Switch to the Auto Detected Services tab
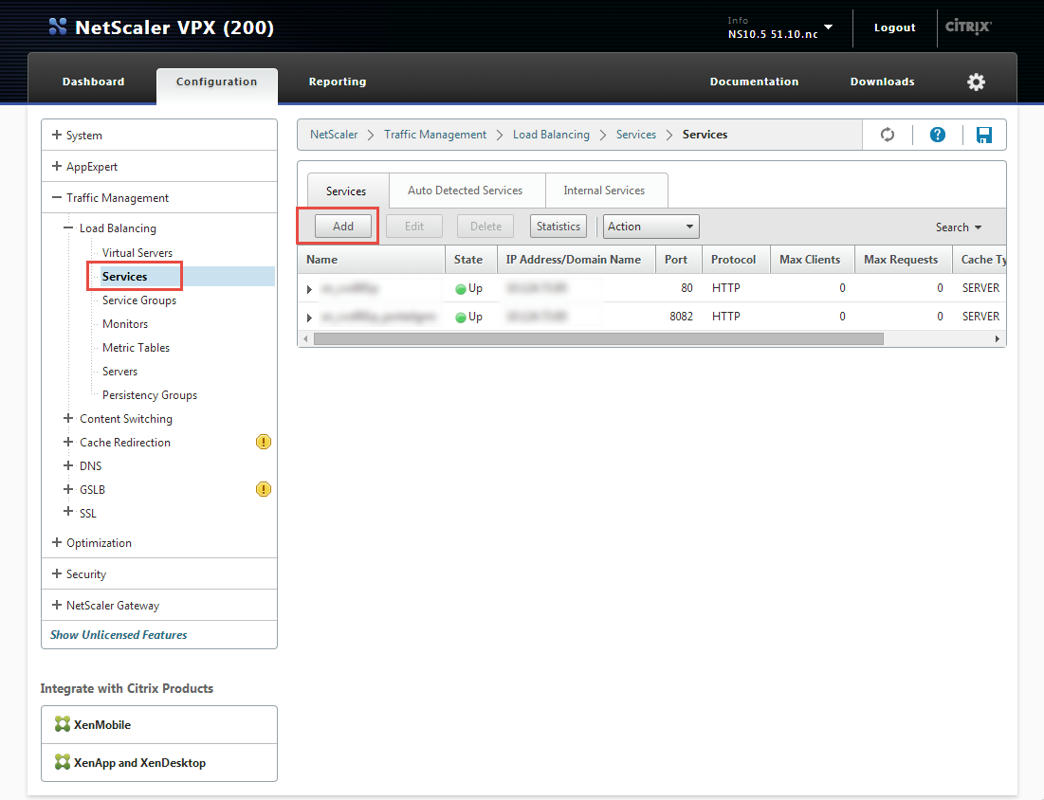 tap(465, 190)
